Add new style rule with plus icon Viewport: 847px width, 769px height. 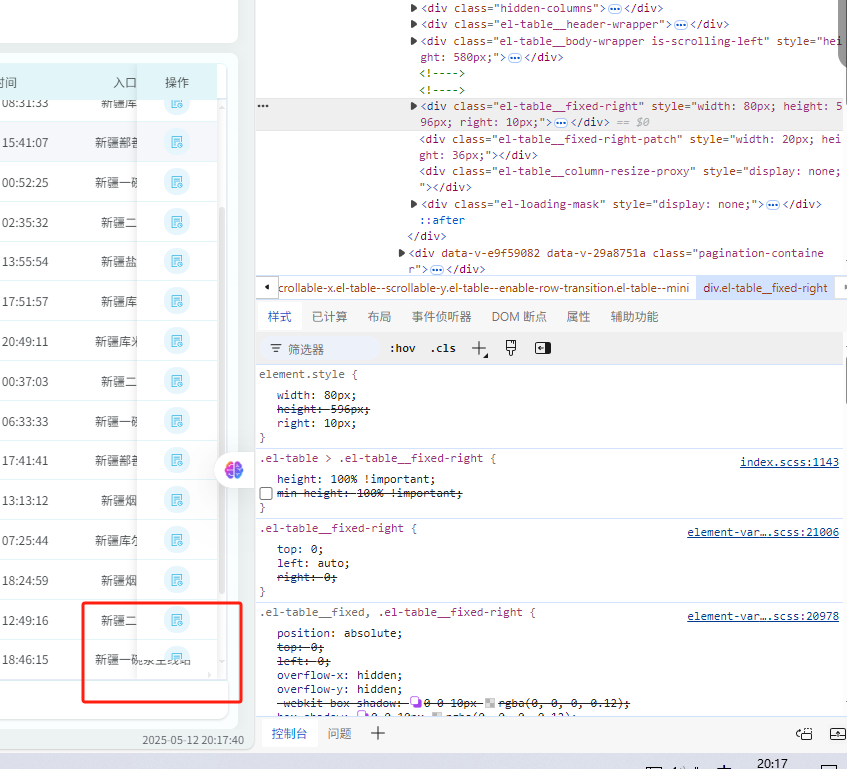click(x=479, y=349)
